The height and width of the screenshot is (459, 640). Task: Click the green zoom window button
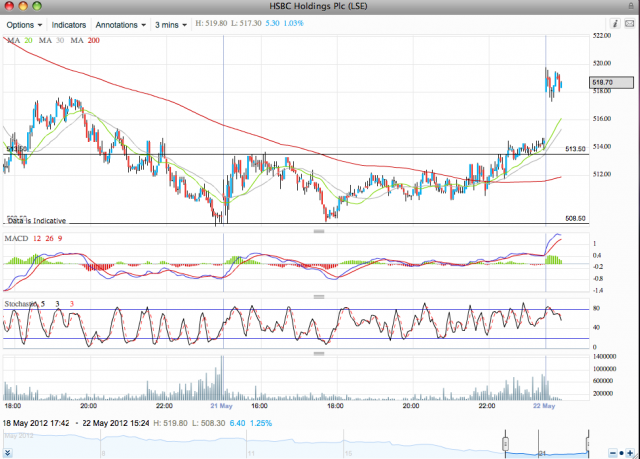point(37,6)
